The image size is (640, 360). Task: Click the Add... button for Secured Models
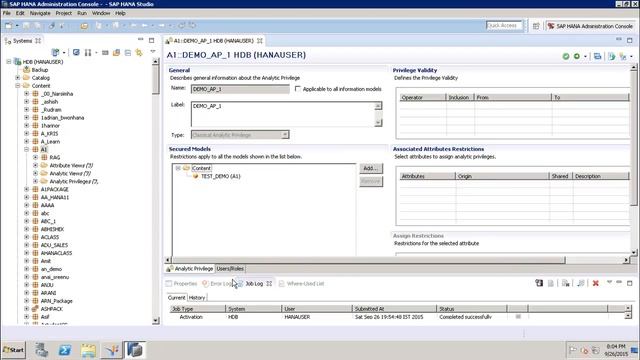point(371,168)
